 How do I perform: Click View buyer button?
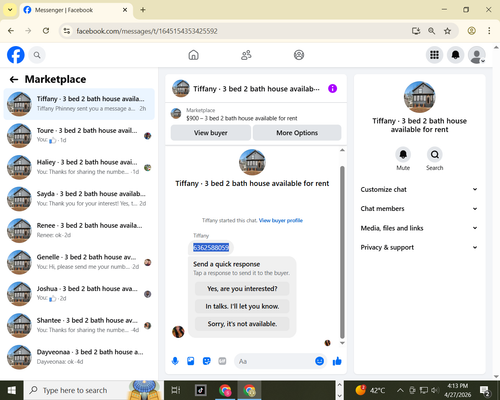(x=211, y=133)
